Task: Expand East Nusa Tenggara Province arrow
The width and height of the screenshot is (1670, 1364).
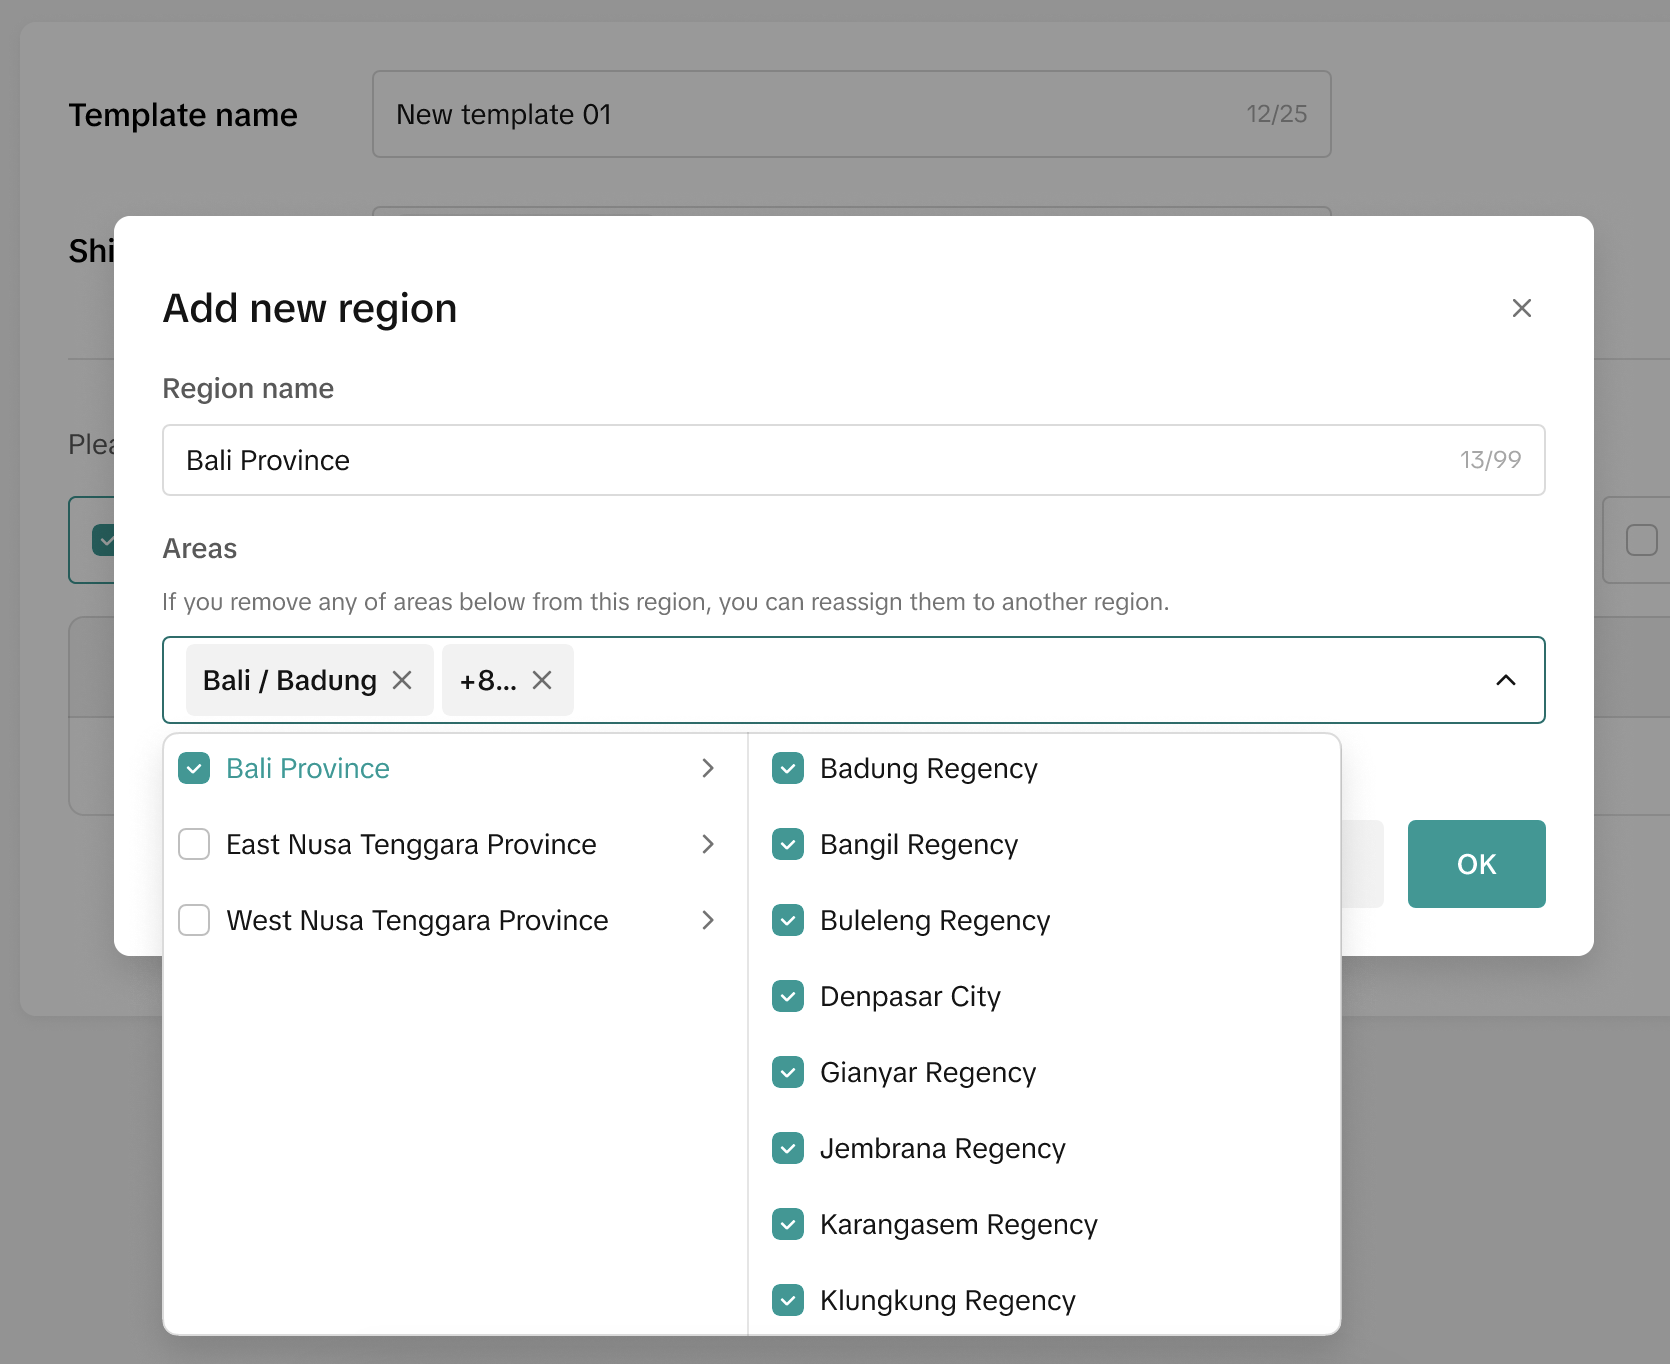Action: tap(708, 844)
